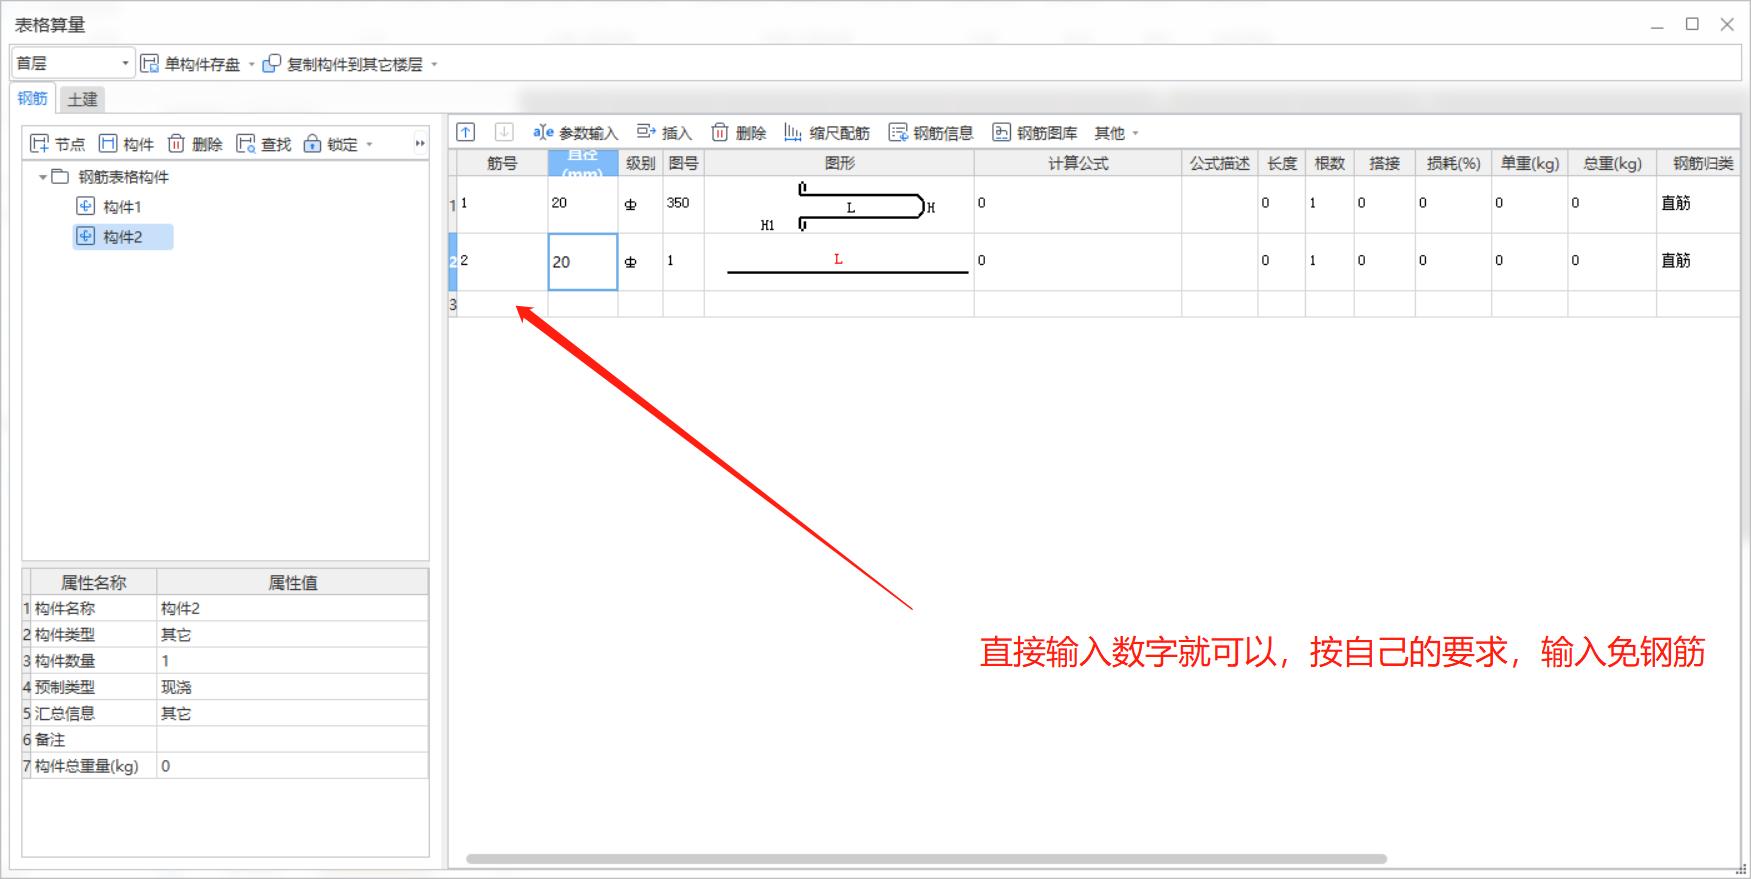
Task: Click the 构件2 item icon
Action: tap(86, 236)
